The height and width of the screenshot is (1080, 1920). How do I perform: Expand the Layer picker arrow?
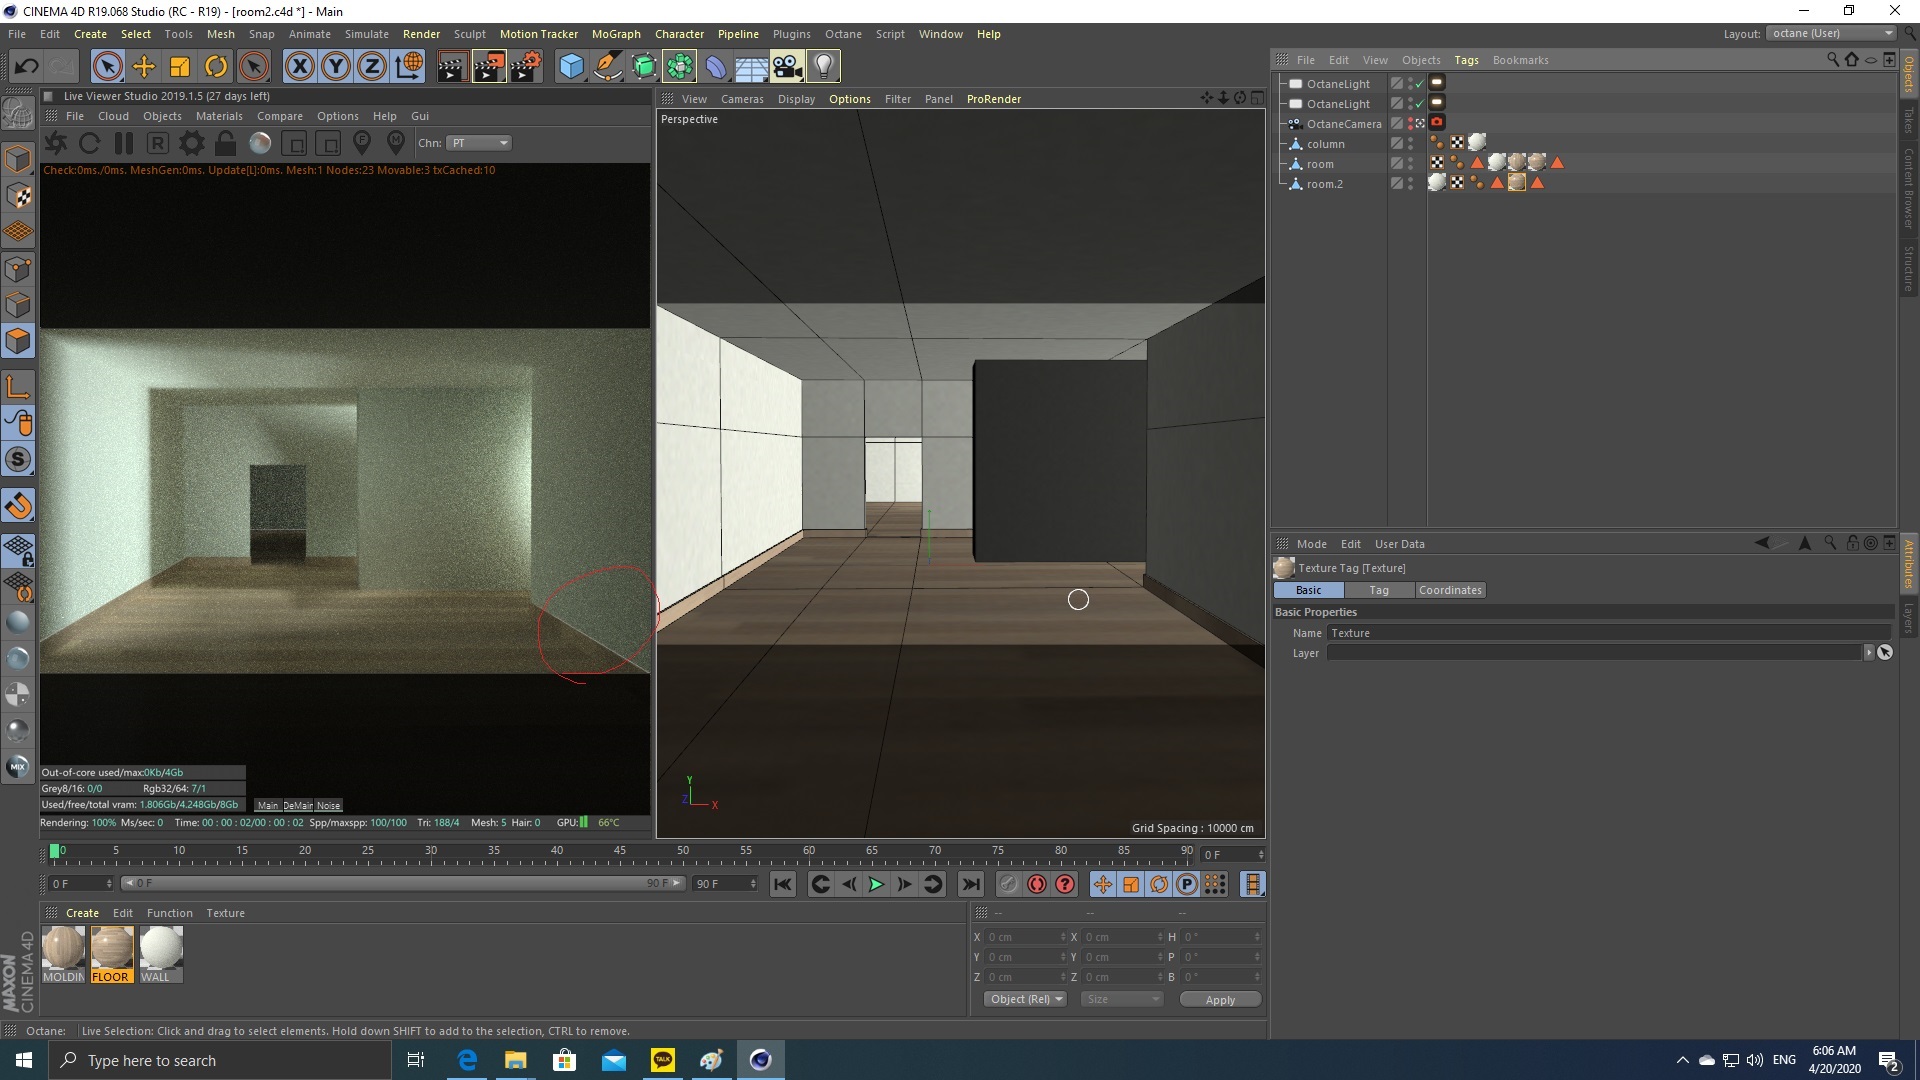(x=1868, y=653)
